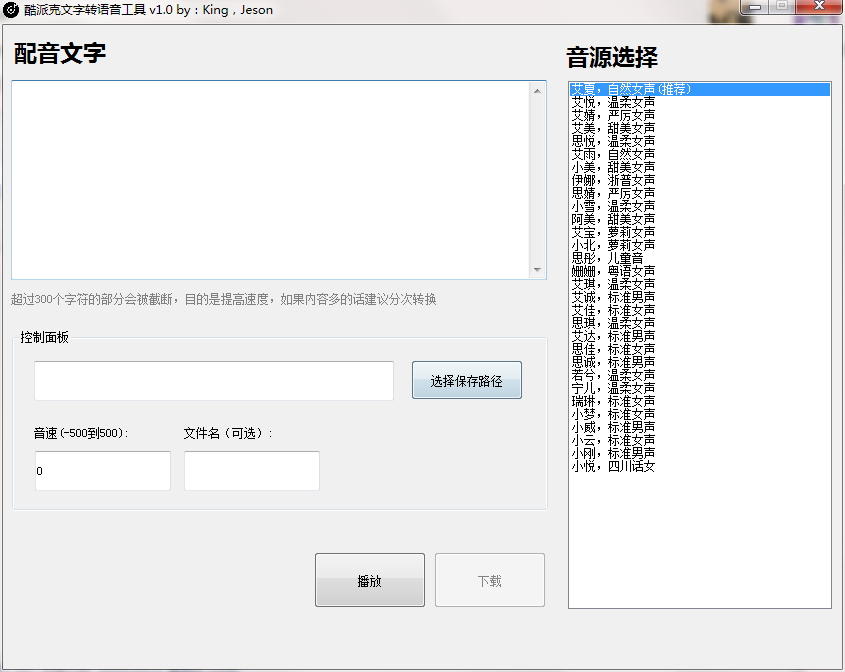
Task: Focus the 音速 speed input field
Action: 102,471
